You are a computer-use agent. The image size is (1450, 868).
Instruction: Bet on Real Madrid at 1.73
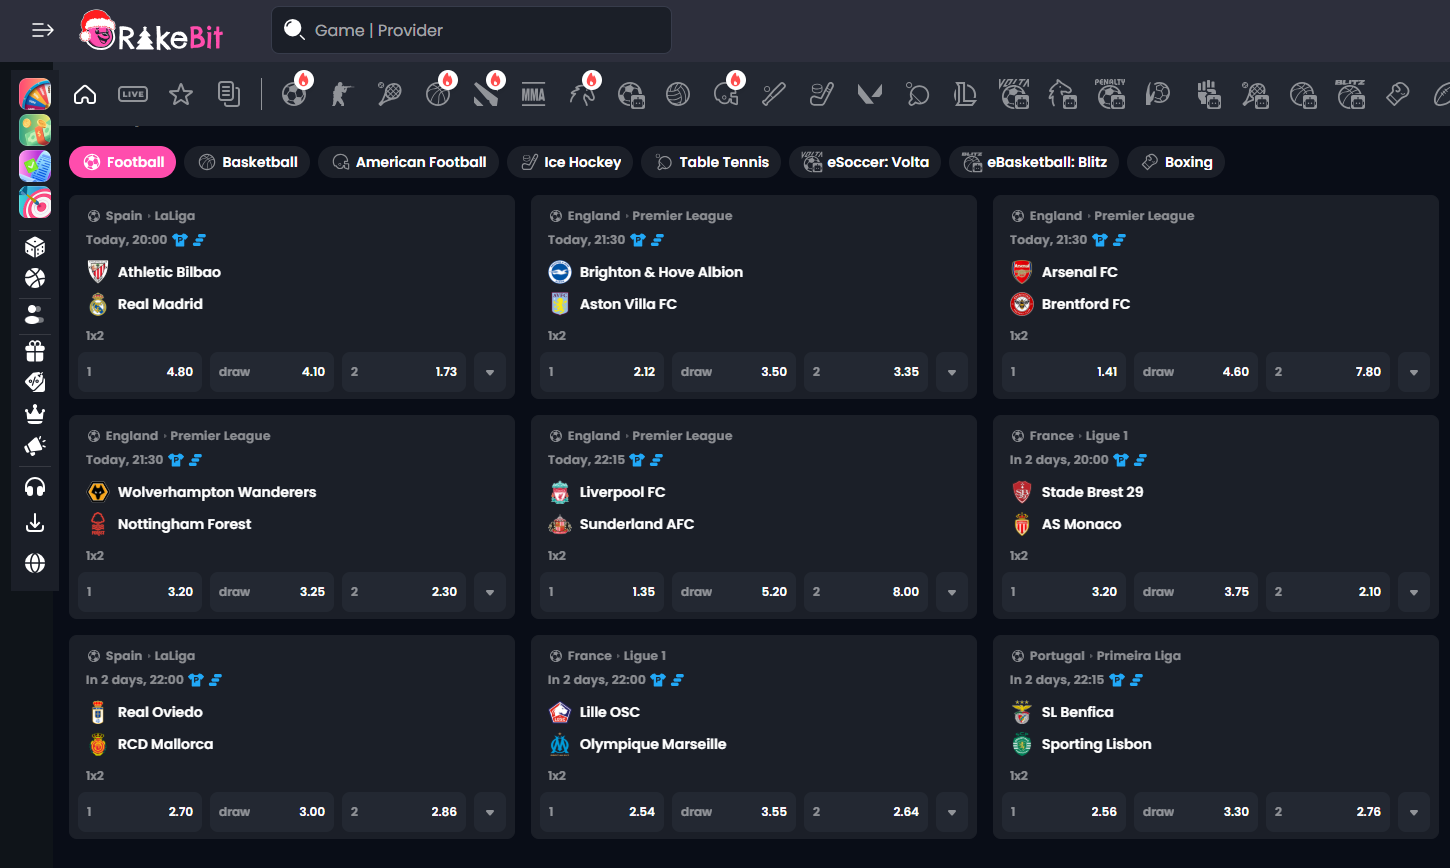click(404, 372)
